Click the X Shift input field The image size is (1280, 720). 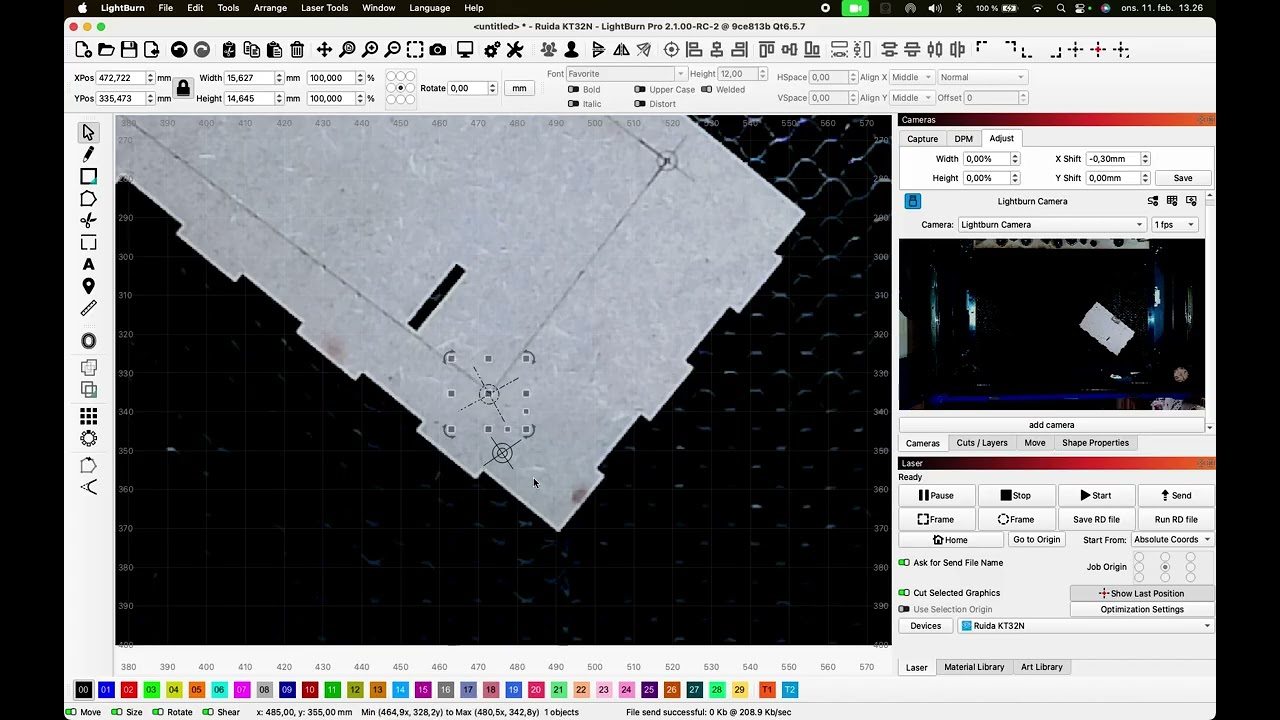point(1112,159)
